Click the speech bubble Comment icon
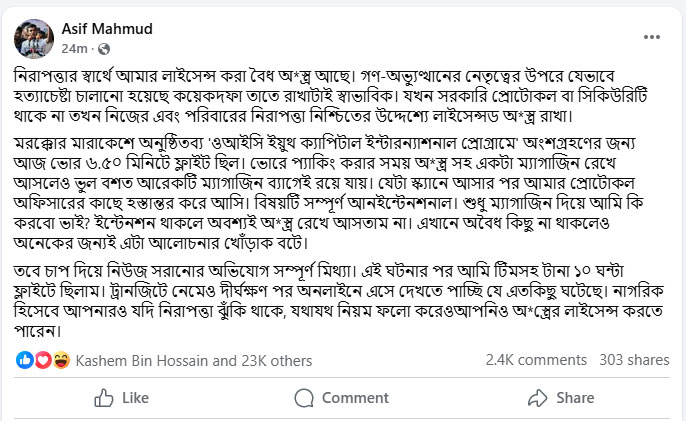Viewport: 686px width, 421px height. [305, 397]
